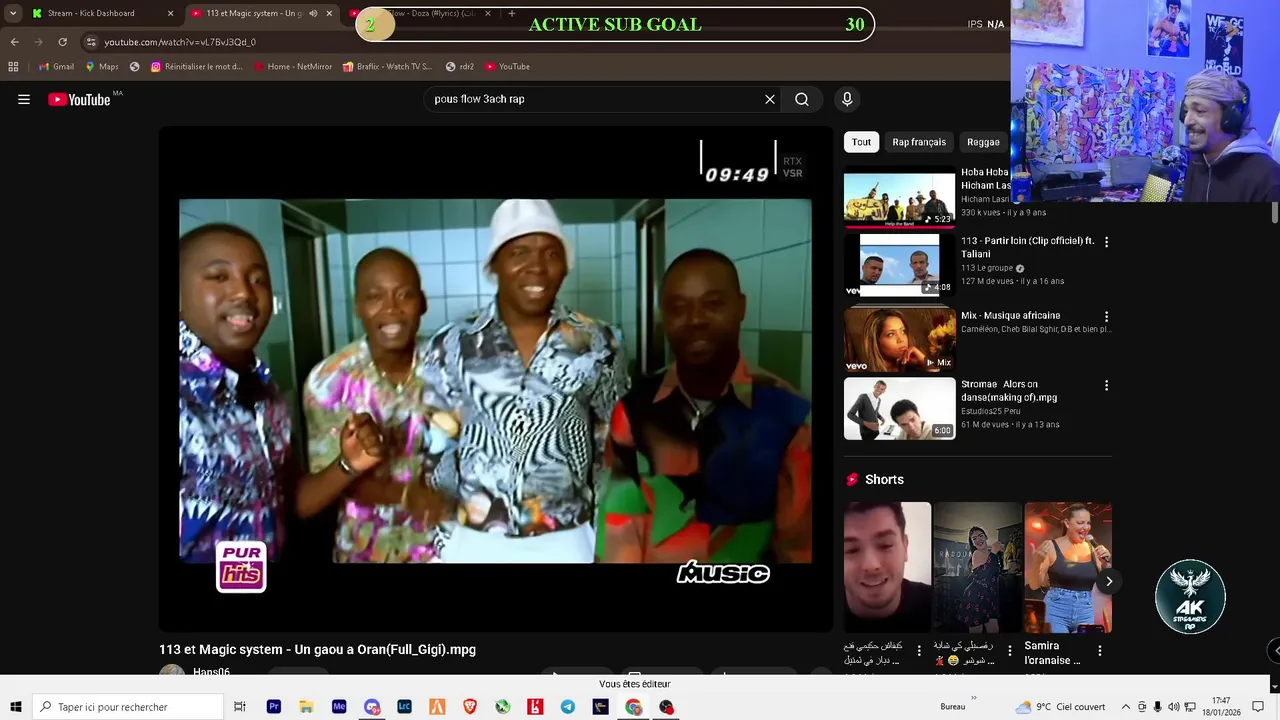1280x720 pixels.
Task: Open the browser apps grid shortcut
Action: [13, 67]
